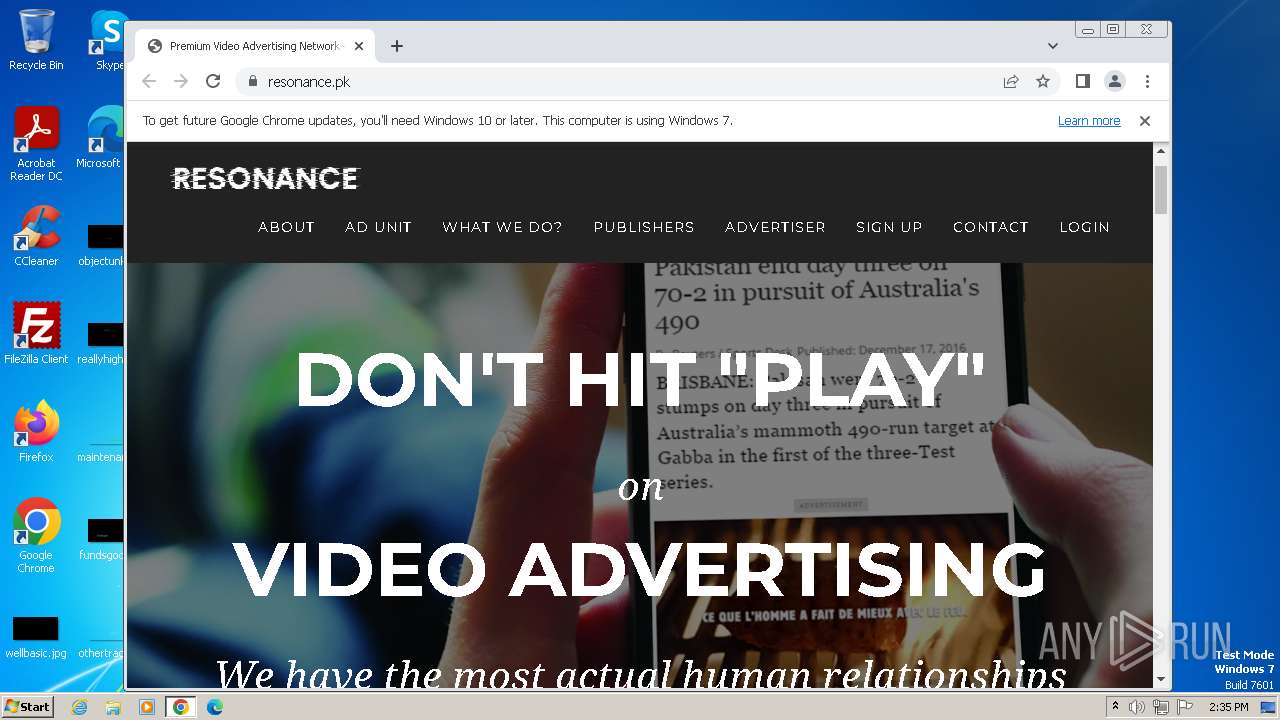Image resolution: width=1280 pixels, height=720 pixels.
Task: Open the volume control in system tray
Action: (1137, 707)
